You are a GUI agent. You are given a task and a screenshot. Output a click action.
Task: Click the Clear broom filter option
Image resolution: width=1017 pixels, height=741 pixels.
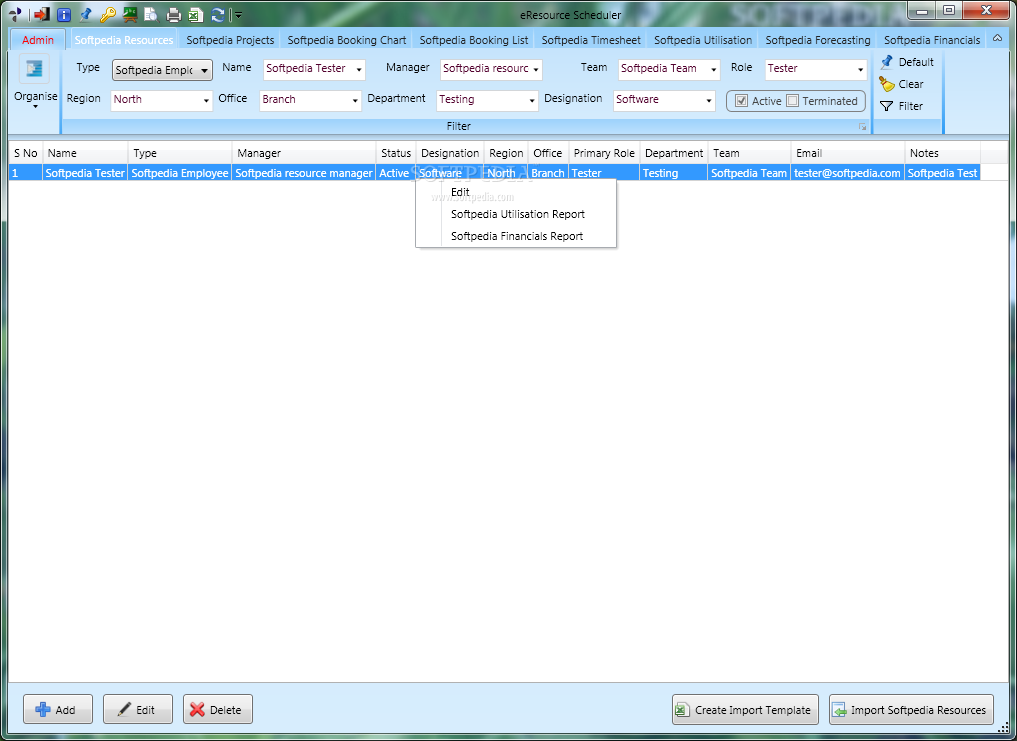click(x=902, y=84)
